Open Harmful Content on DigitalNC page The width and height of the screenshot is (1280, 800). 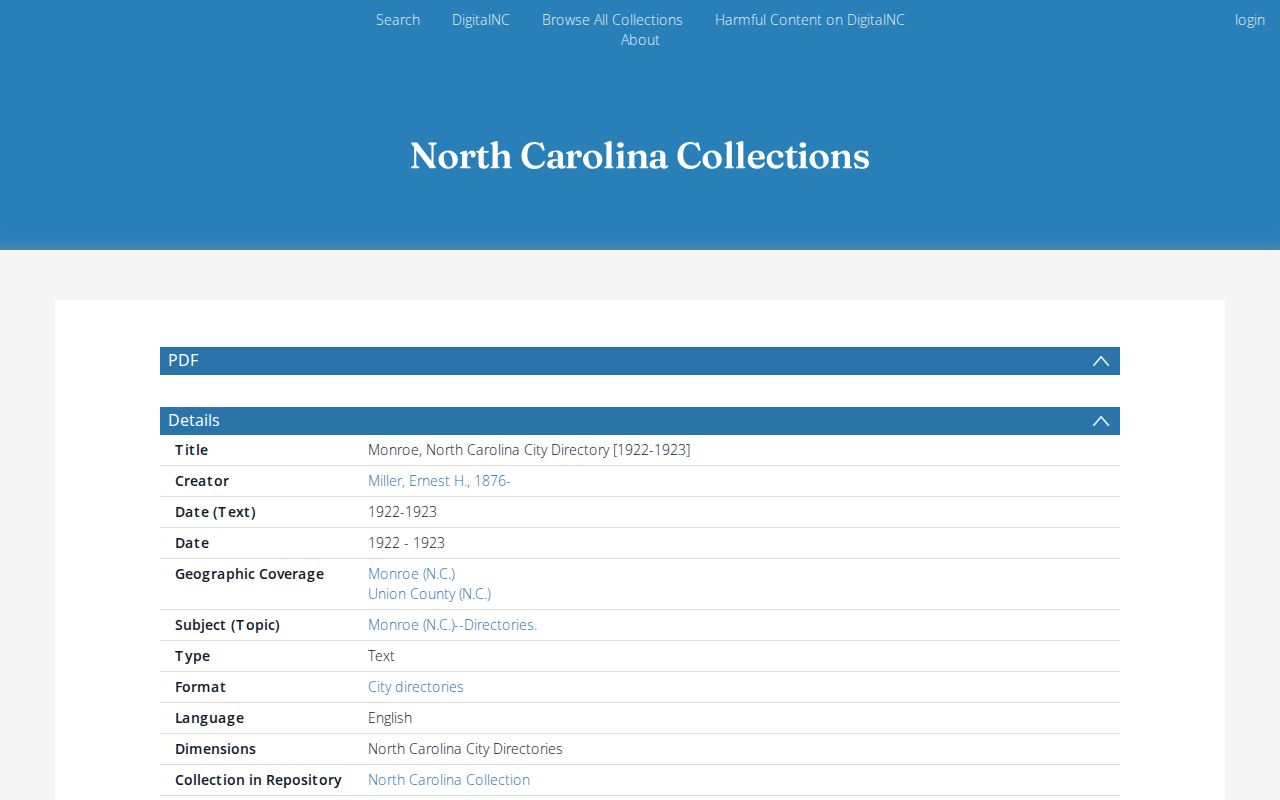(810, 20)
